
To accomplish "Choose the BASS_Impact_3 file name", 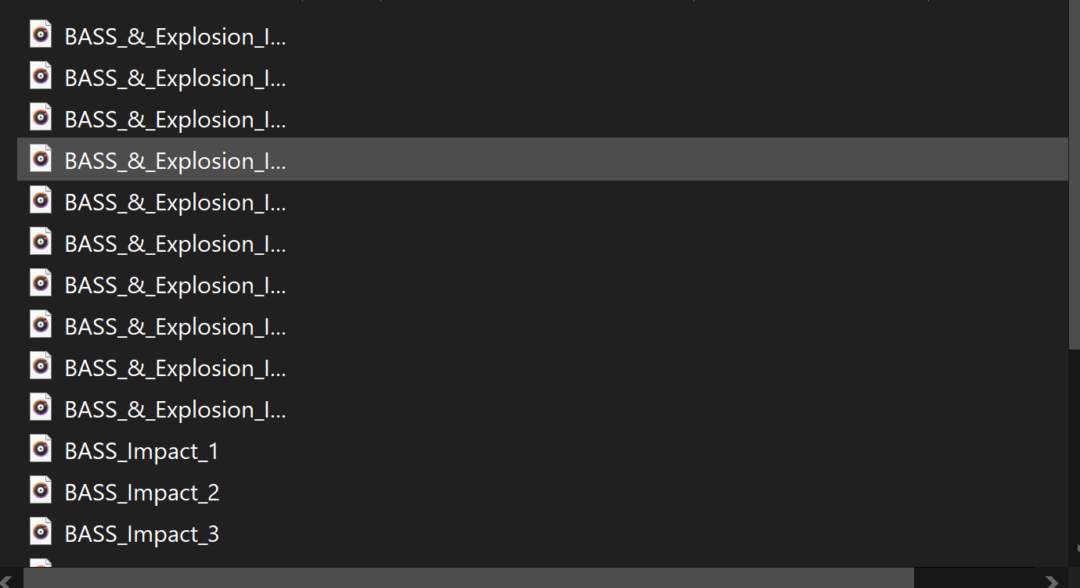I will (x=141, y=534).
